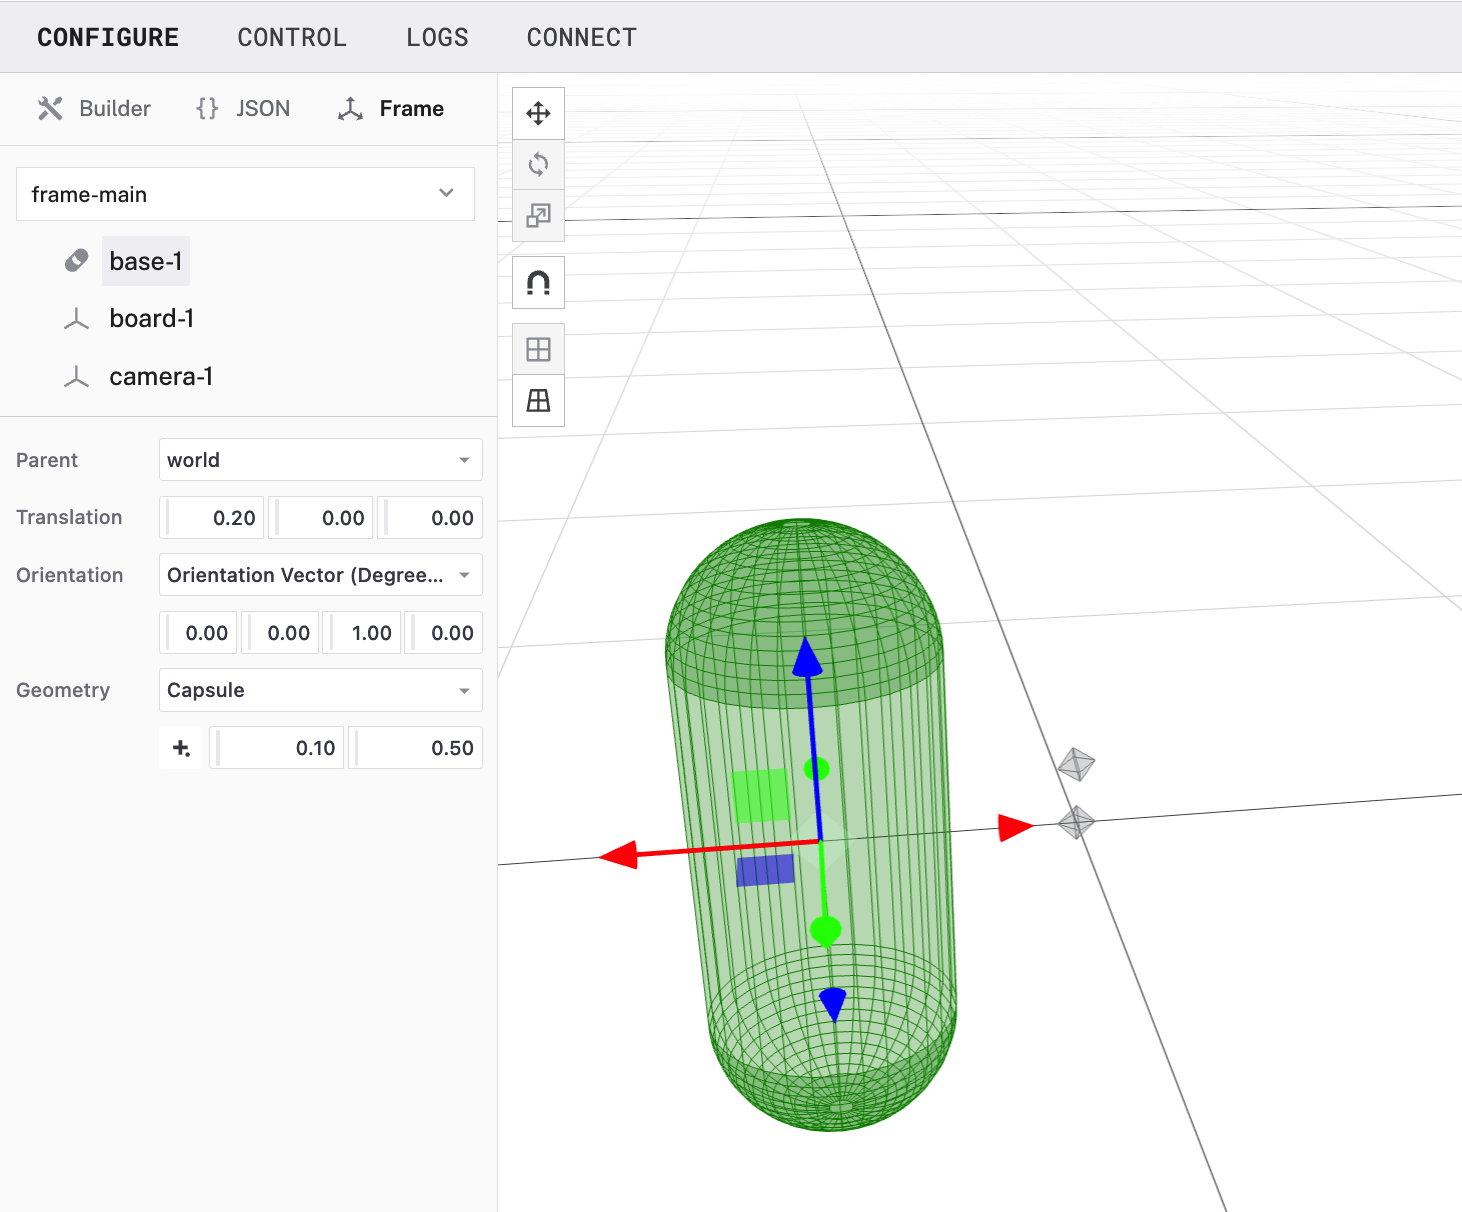Open the Geometry Capsule dropdown
The height and width of the screenshot is (1212, 1462).
click(320, 690)
